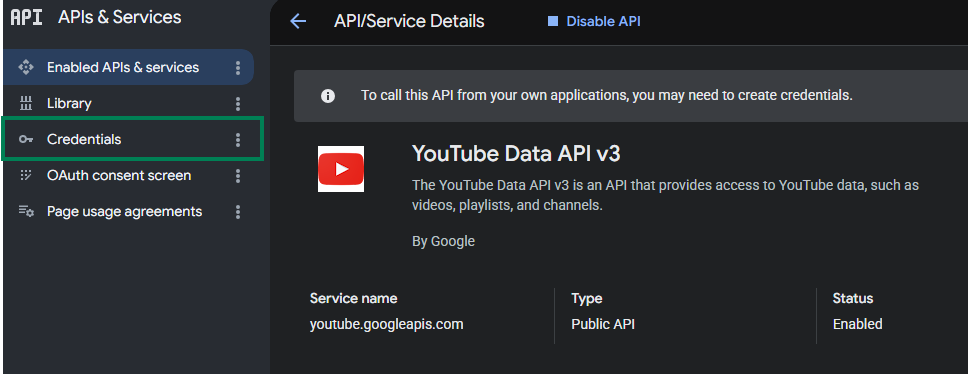Click the OAuth consent screen icon
Screen dimensions: 968x374
click(x=25, y=175)
